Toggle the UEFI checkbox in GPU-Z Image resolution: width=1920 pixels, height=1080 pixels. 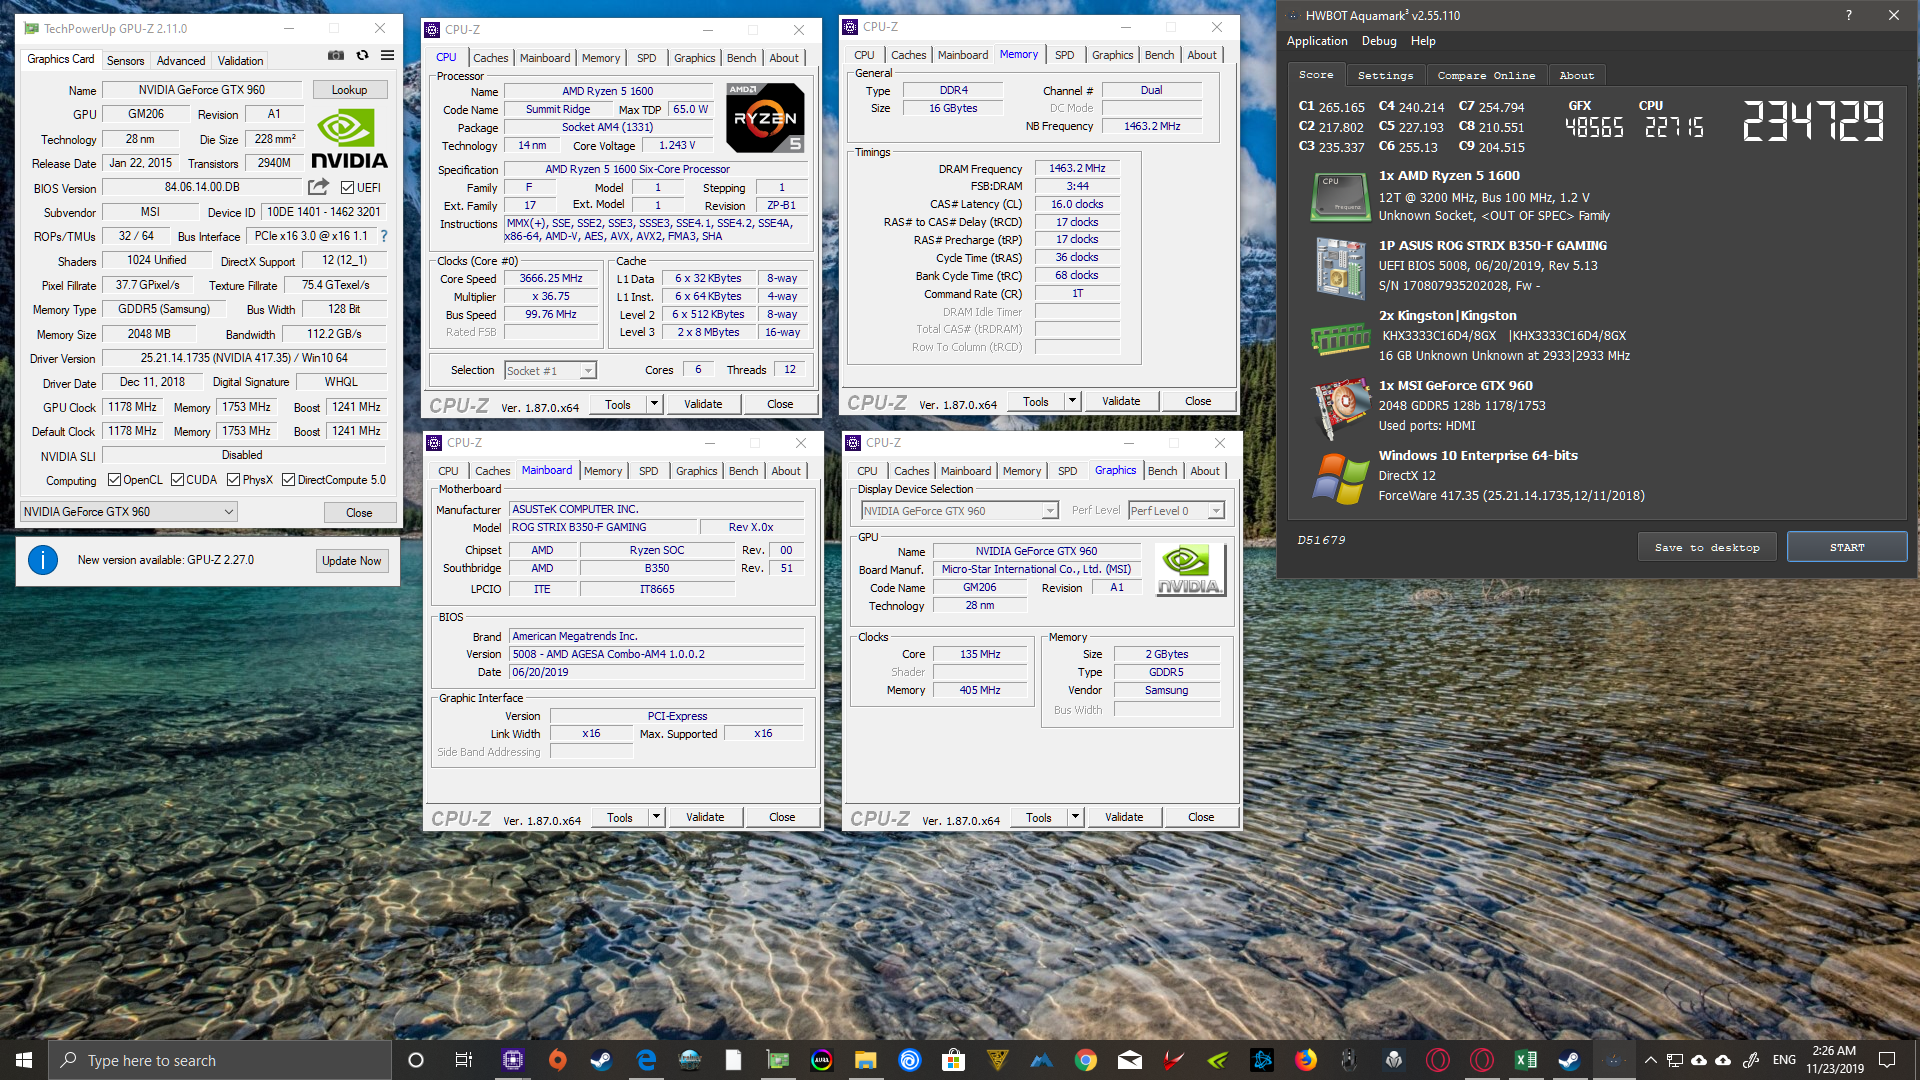click(x=347, y=187)
